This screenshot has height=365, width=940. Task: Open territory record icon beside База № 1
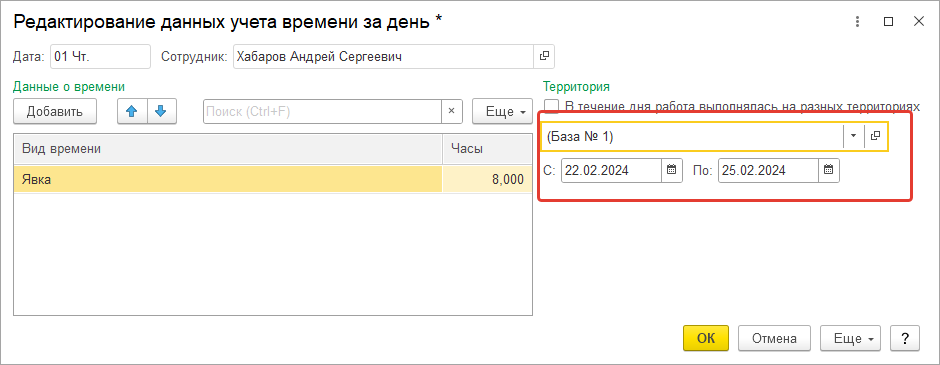[875, 137]
